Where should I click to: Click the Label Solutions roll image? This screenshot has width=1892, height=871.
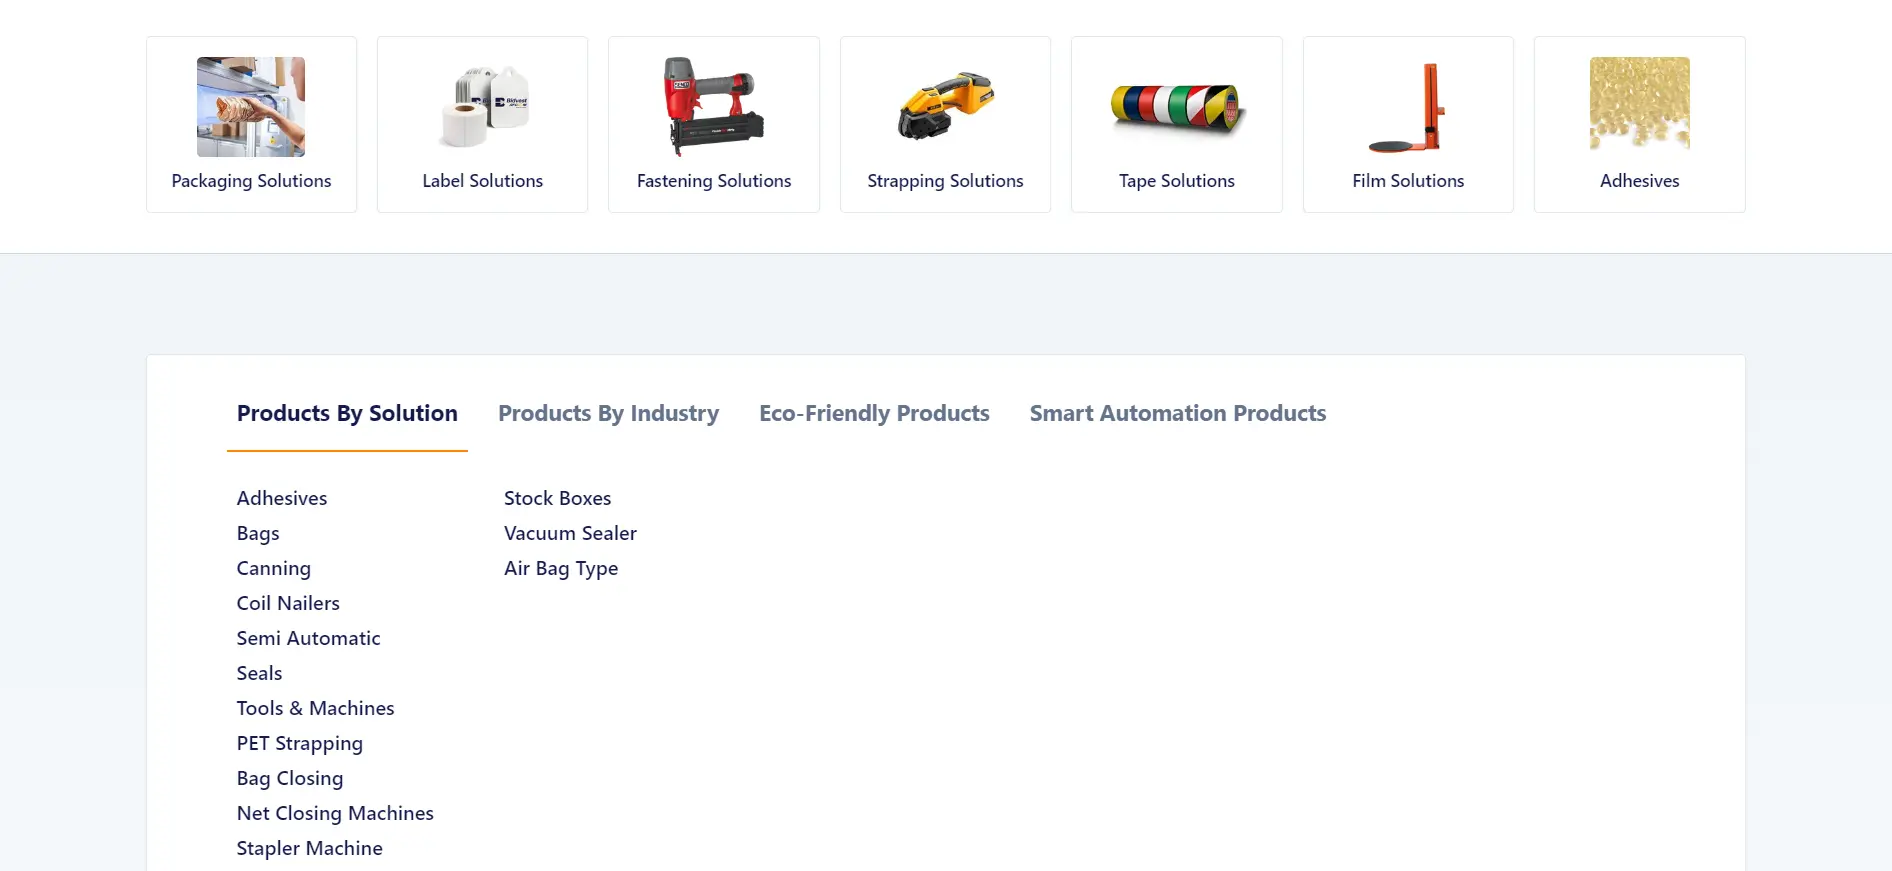coord(483,107)
